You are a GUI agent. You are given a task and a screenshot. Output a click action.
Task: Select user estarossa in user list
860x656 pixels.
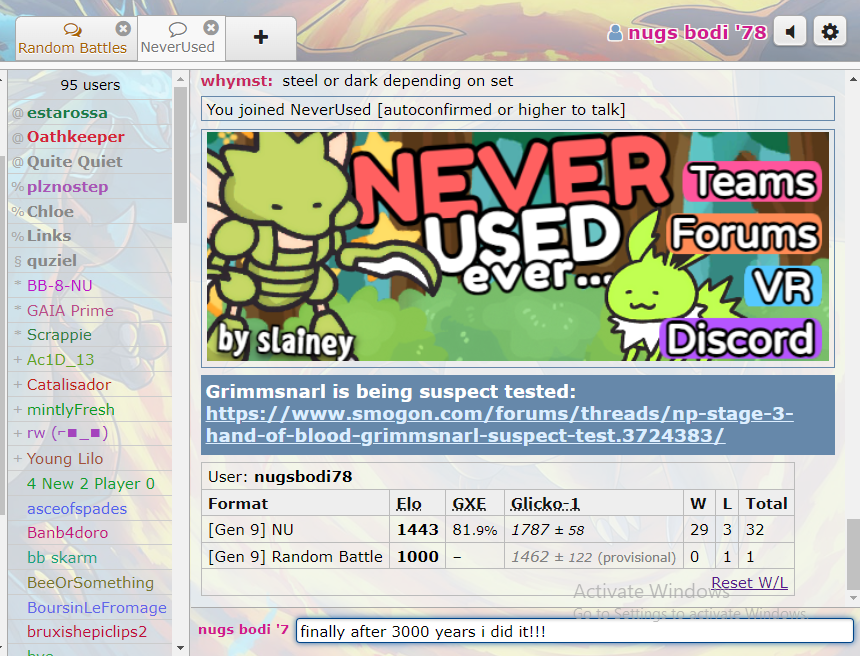[x=90, y=112]
